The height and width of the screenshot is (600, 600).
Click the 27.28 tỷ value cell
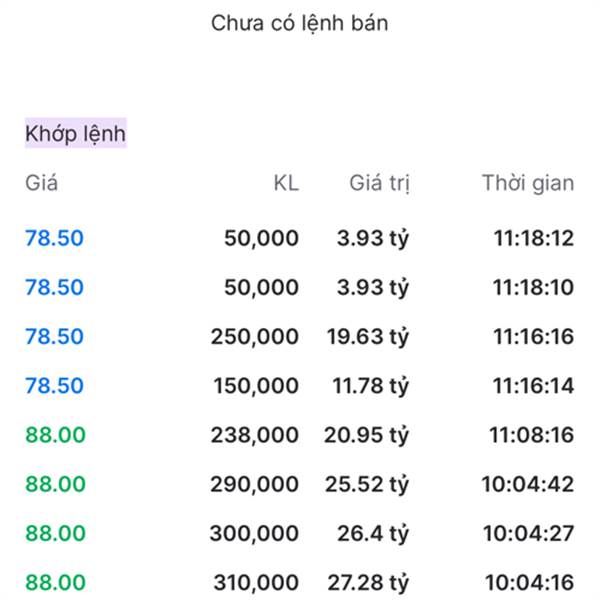(x=368, y=582)
